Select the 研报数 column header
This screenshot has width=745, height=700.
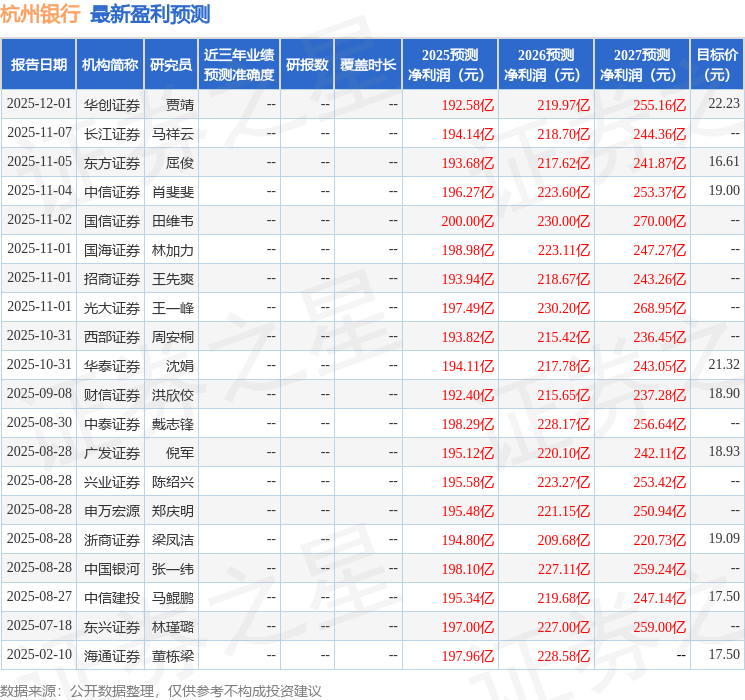coord(307,65)
